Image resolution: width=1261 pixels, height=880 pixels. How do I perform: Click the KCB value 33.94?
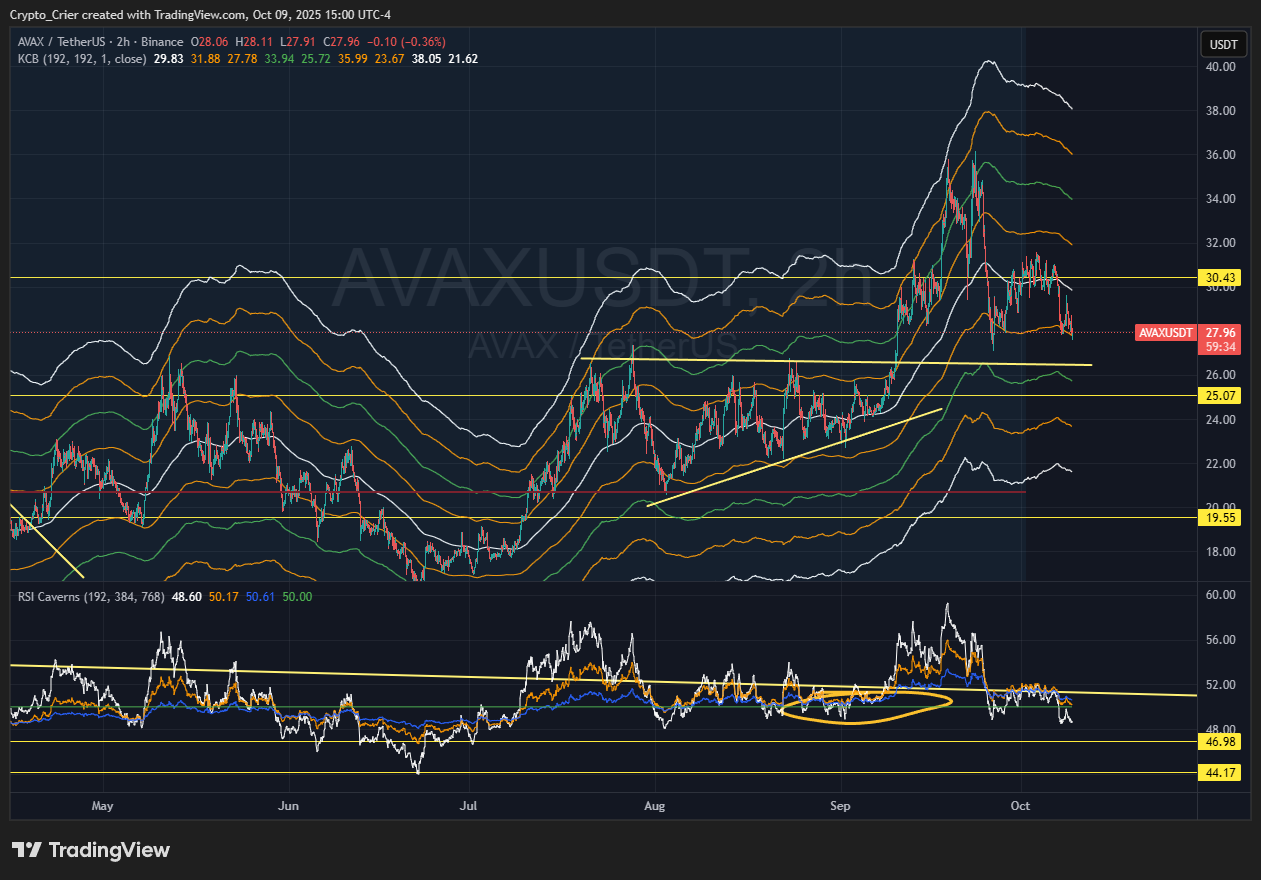279,59
